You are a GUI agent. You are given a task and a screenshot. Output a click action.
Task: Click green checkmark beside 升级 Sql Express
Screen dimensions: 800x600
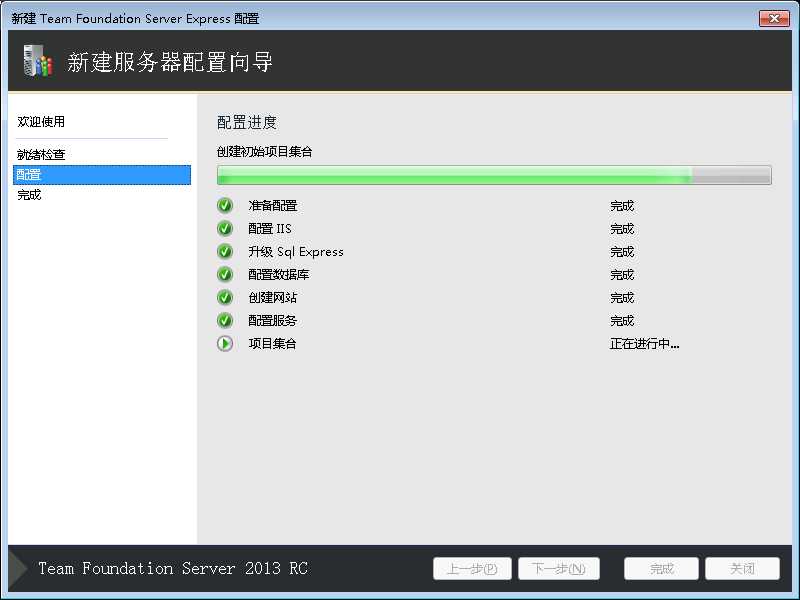(x=225, y=252)
